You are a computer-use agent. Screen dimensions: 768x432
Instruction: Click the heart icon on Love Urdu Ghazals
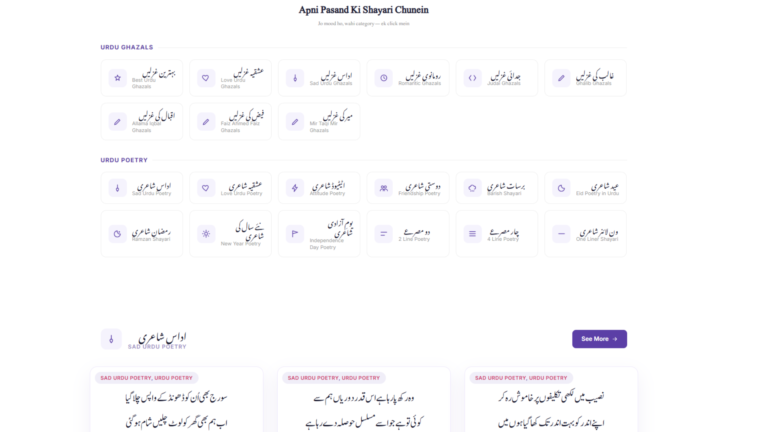(x=206, y=78)
